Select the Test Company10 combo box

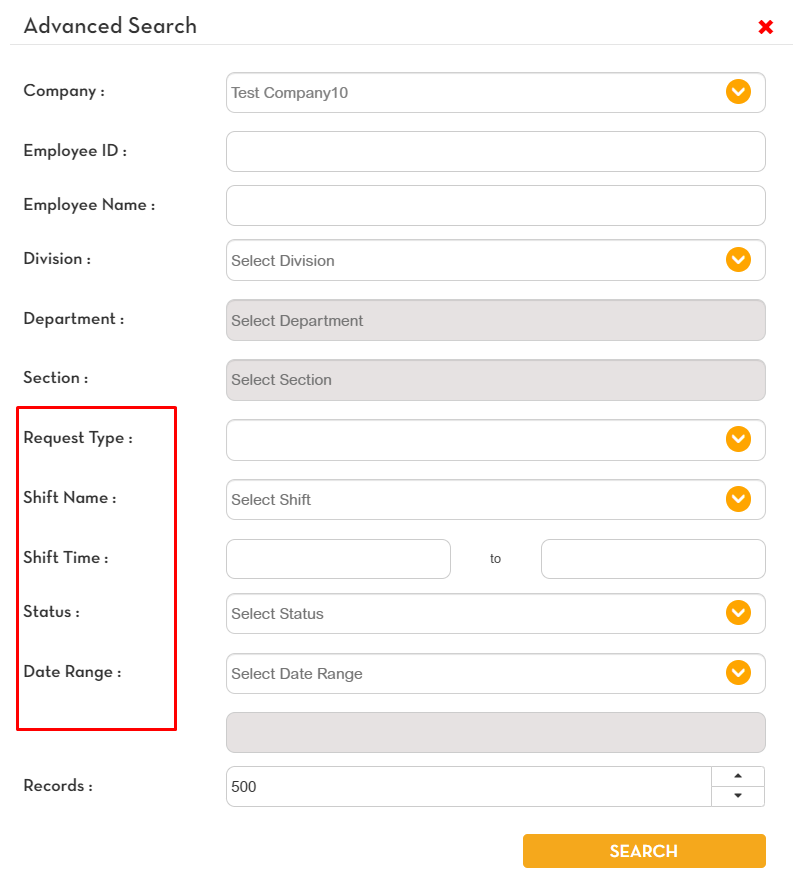pyautogui.click(x=496, y=93)
